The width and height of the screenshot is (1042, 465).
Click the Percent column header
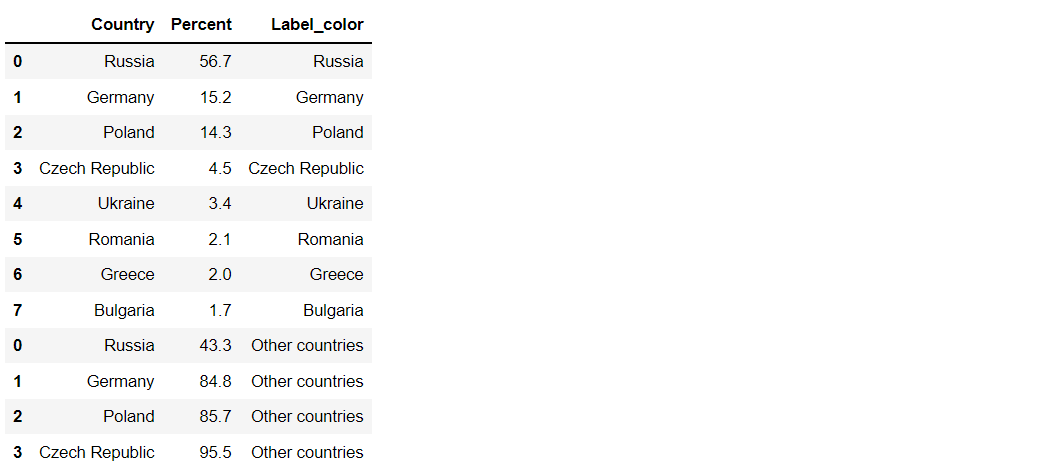click(201, 24)
